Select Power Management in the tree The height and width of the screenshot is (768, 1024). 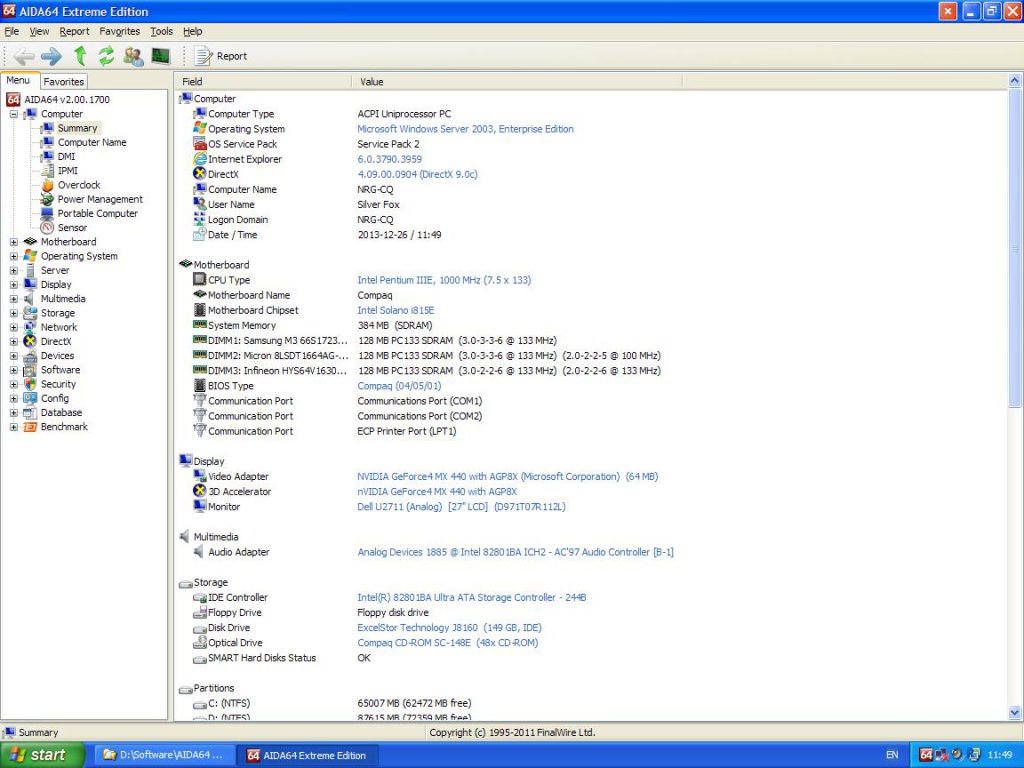[99, 199]
